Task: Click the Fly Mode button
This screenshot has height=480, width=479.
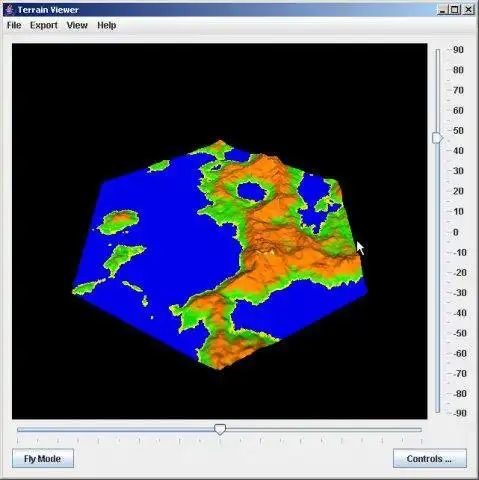Action: (x=43, y=459)
